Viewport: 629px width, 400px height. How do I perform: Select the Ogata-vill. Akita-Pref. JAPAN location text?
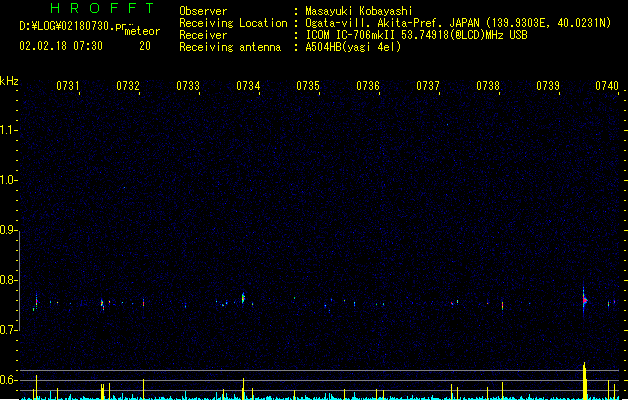[x=458, y=23]
